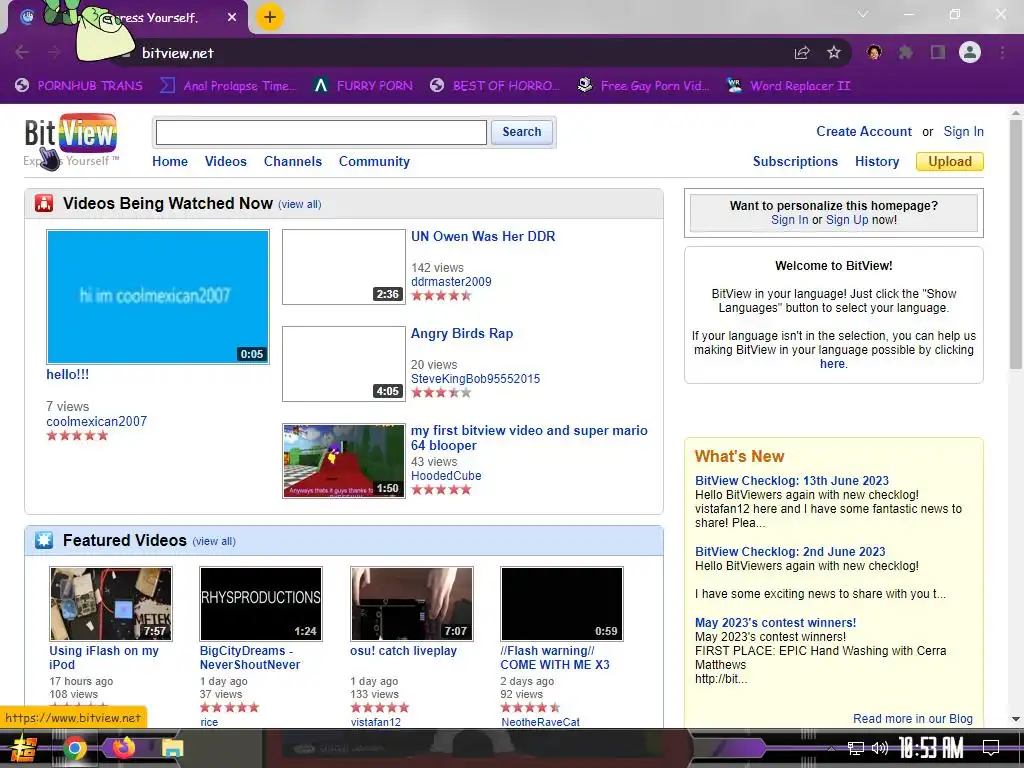Bookmark this page with the star icon
This screenshot has width=1024, height=768.
(x=833, y=53)
